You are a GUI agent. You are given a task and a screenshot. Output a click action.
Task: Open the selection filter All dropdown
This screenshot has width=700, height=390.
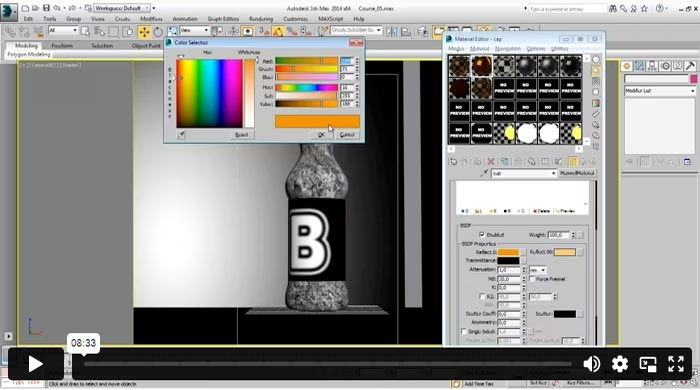[62, 30]
